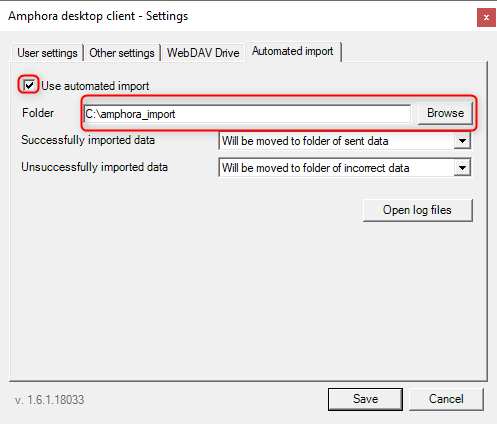Click the 'Use automated import' label text
This screenshot has height=424, width=497.
pos(95,86)
